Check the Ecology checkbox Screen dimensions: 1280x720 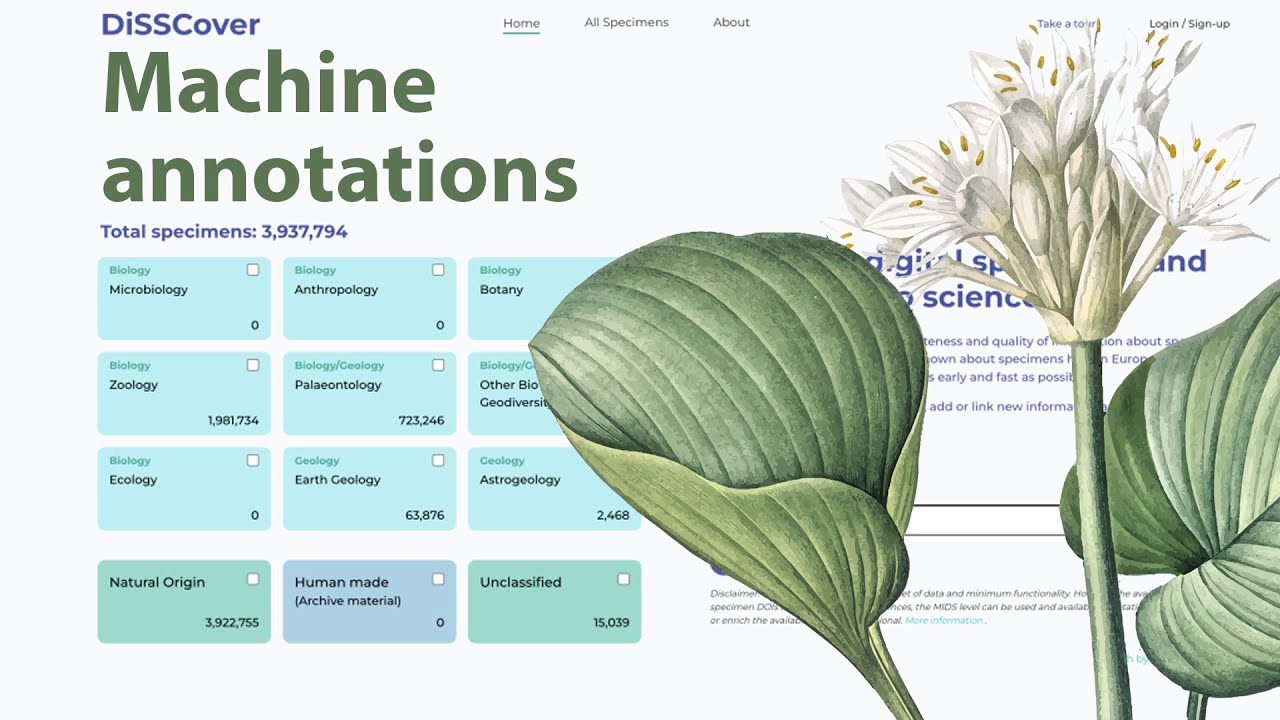(253, 460)
